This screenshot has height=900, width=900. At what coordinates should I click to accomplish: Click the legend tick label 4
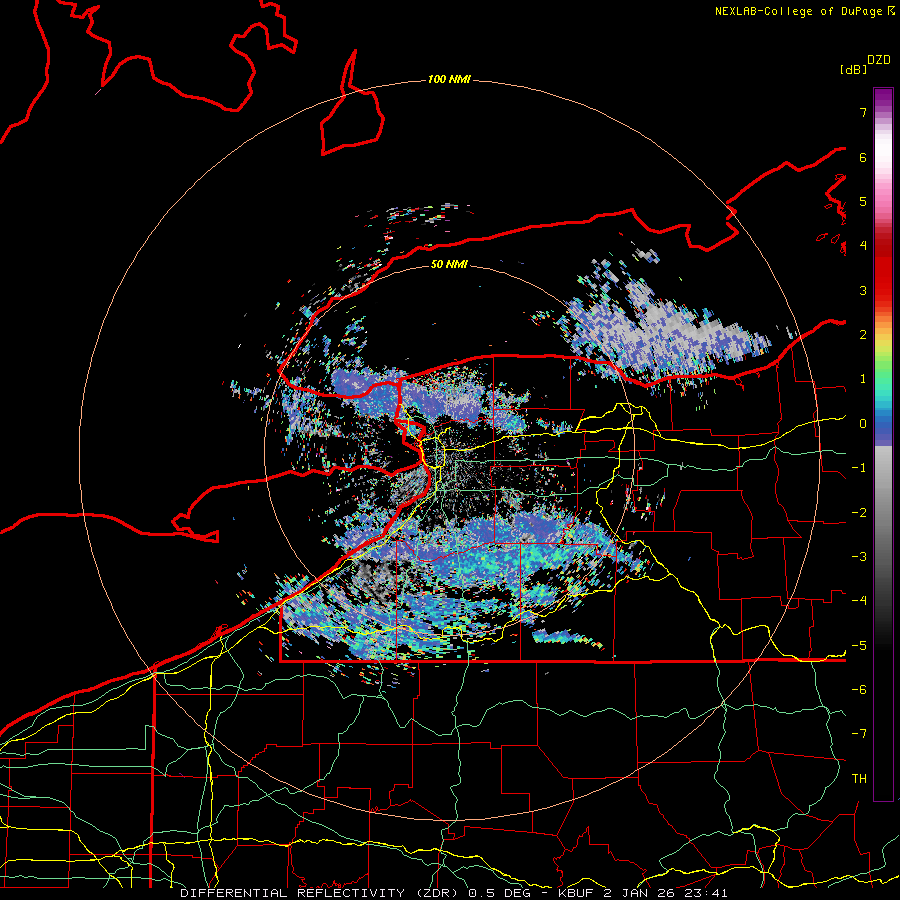coord(863,246)
